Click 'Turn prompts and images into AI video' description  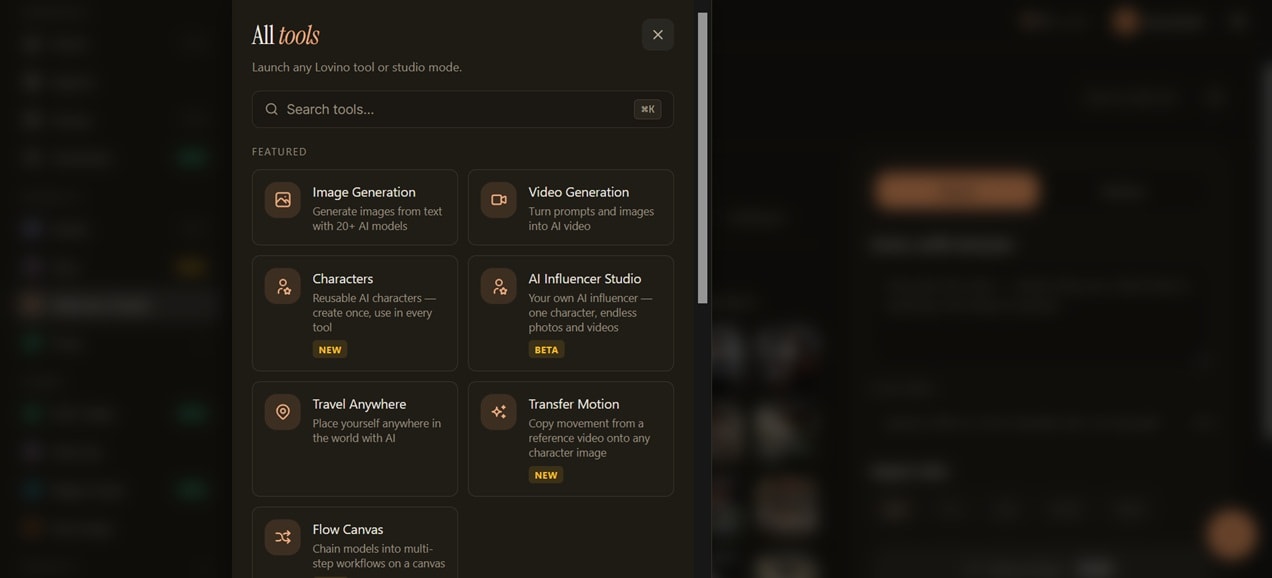[591, 219]
